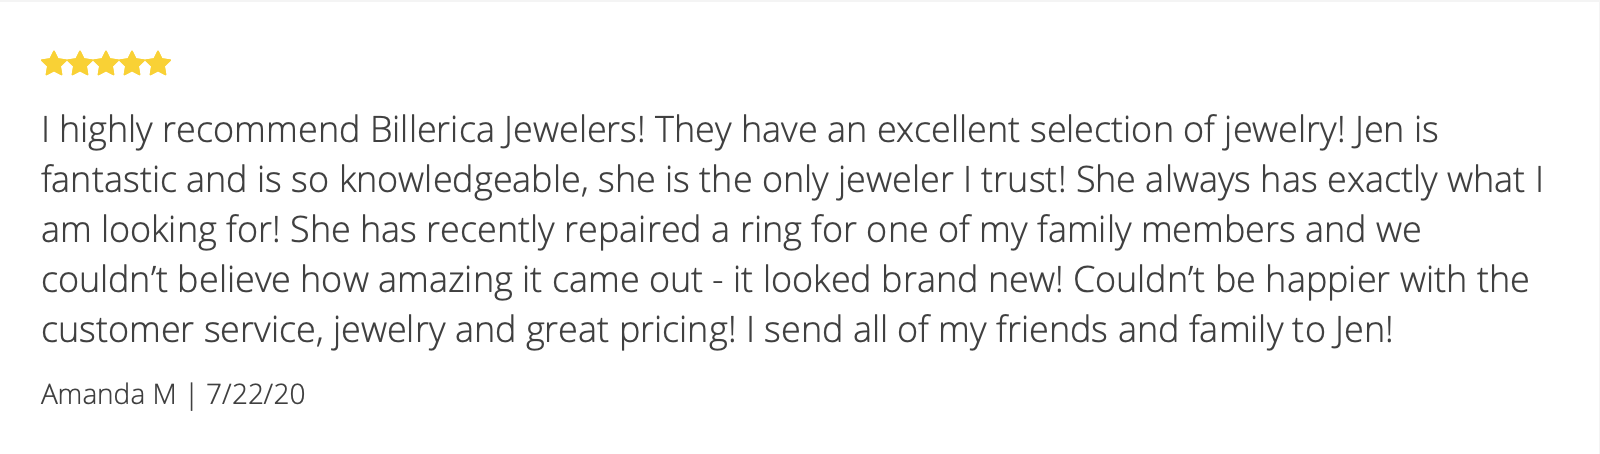1600x454 pixels.
Task: Click the review date 7/22/20
Action: [x=255, y=394]
